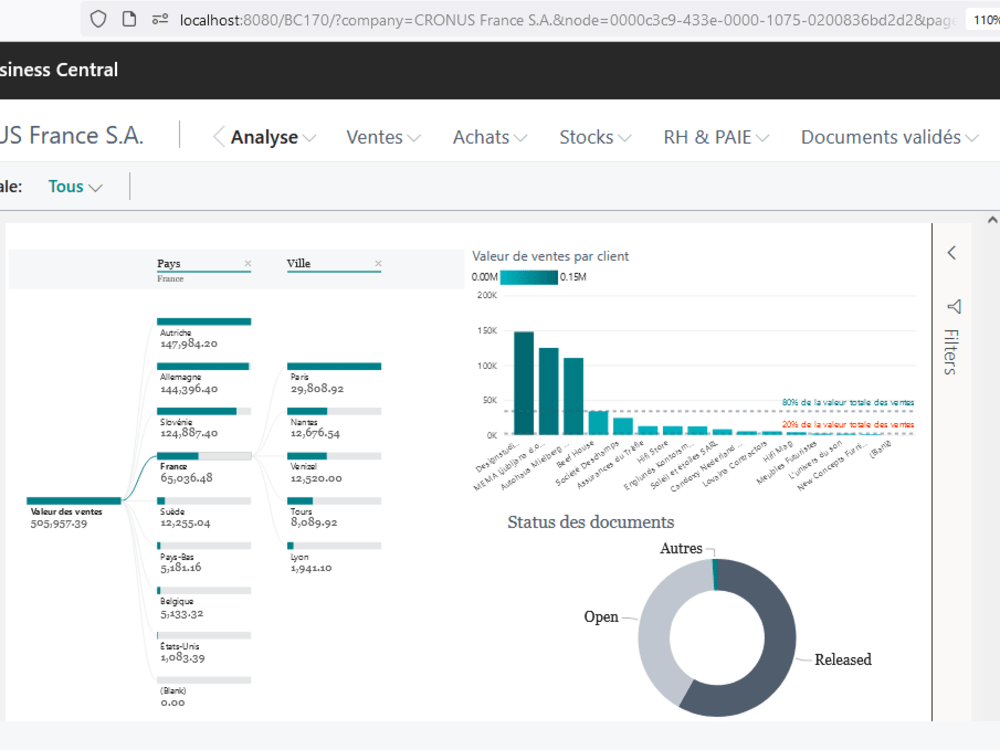Select the Venizel 12,520.00 city node
This screenshot has height=750, width=1000.
334,468
